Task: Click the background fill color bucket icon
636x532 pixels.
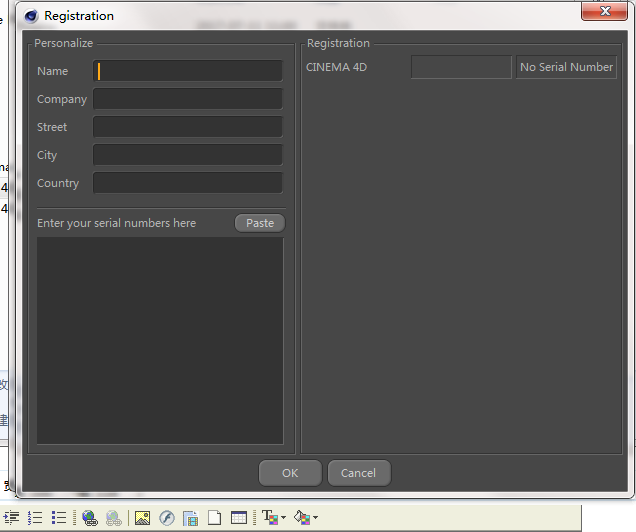Action: 302,517
